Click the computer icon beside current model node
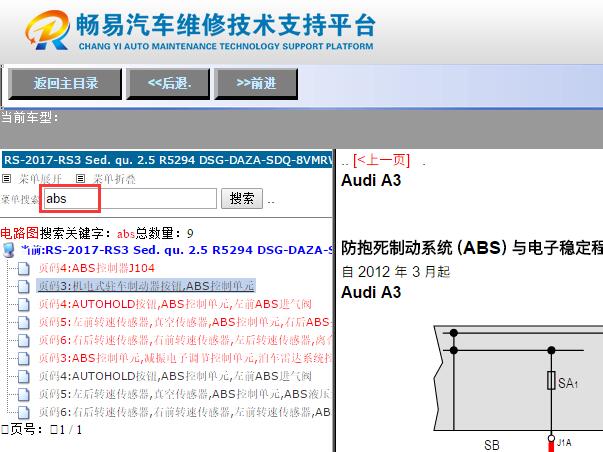This screenshot has width=603, height=452. coord(8,250)
